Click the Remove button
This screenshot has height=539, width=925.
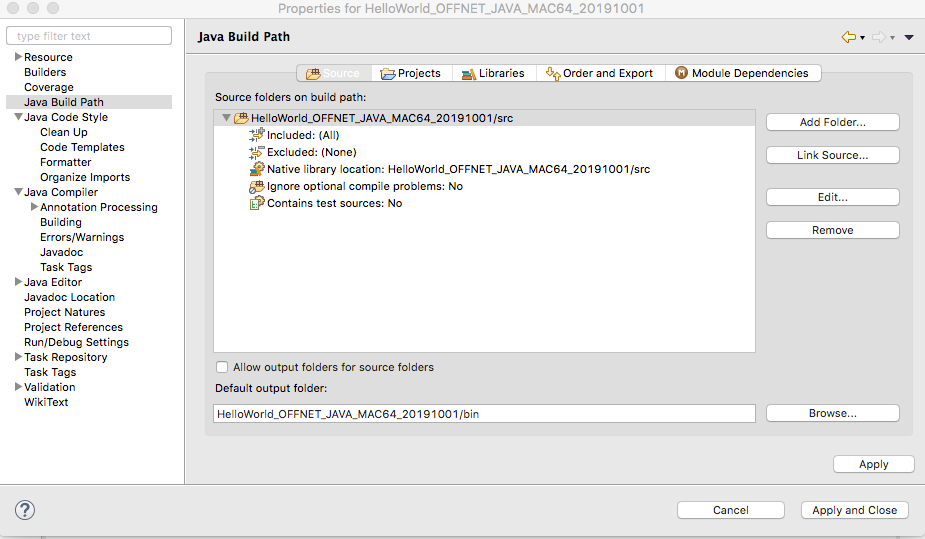[x=832, y=230]
